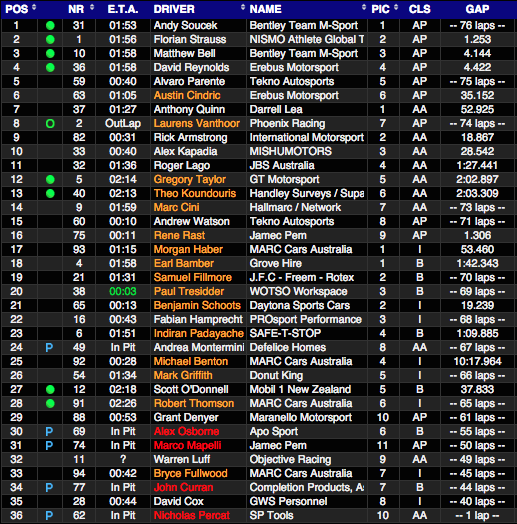Click the green dot beside Scott O'Donnell

[x=50, y=390]
